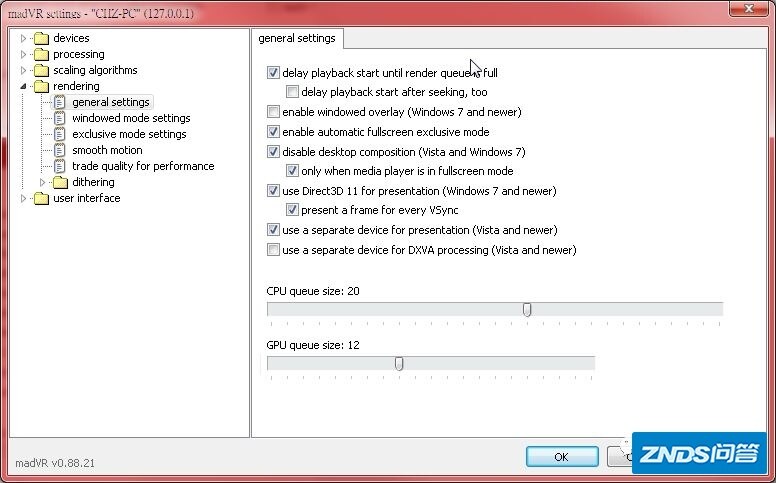776x483 pixels.
Task: Open the devices folder icon
Action: [x=42, y=38]
